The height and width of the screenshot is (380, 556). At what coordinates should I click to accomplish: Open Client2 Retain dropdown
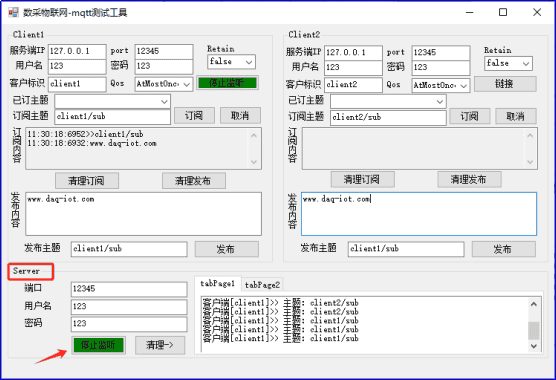point(508,63)
